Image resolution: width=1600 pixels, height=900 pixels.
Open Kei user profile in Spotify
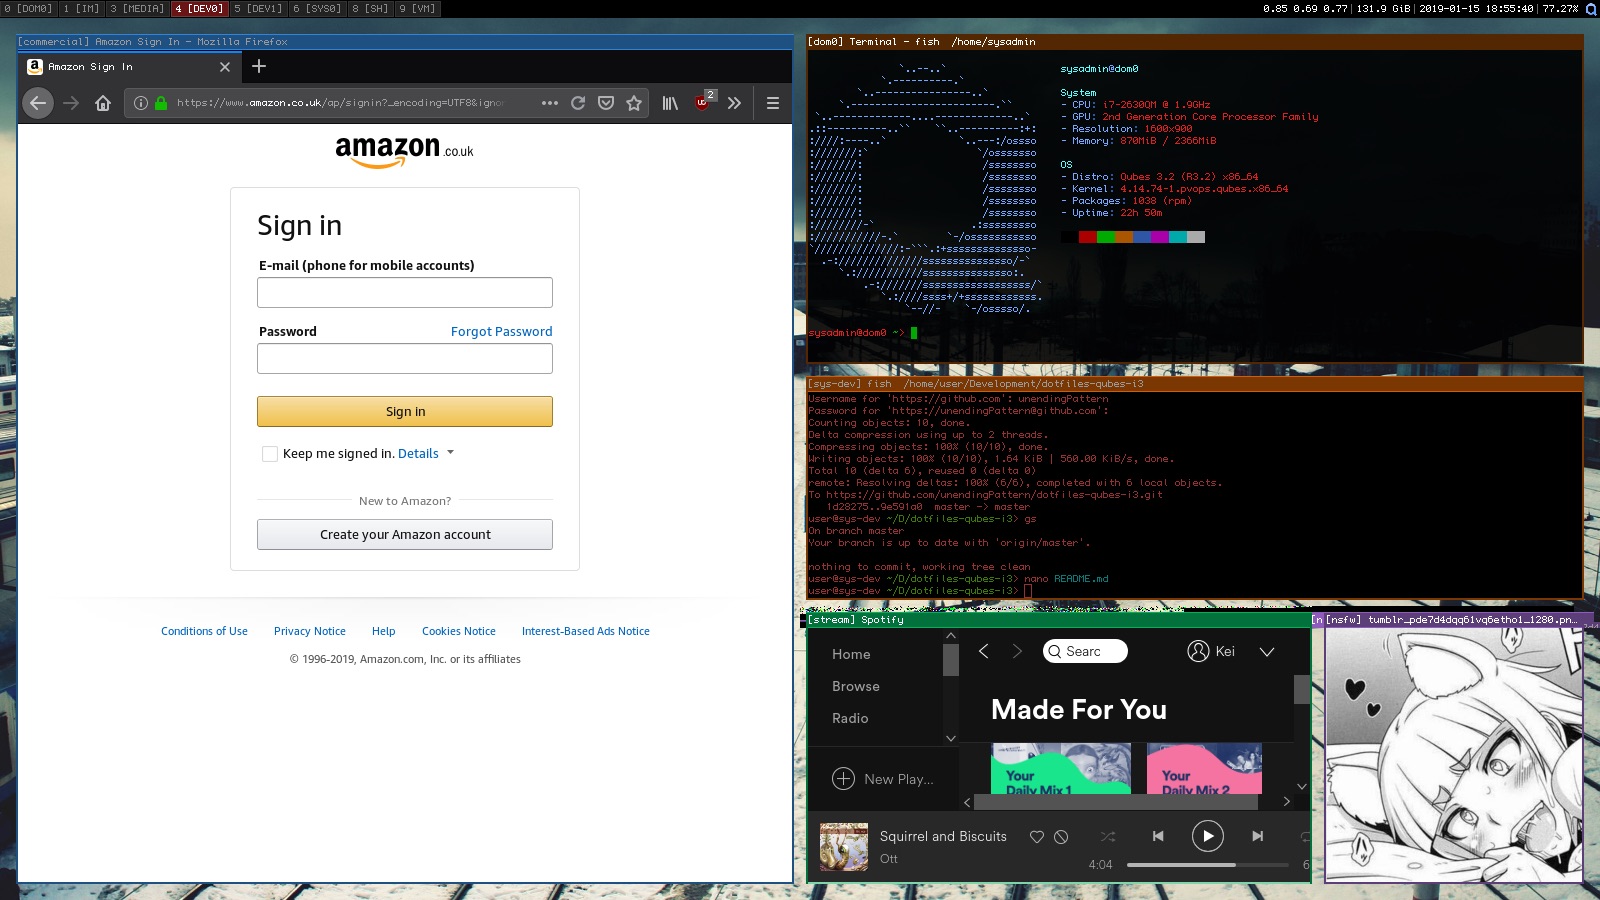pos(1211,651)
